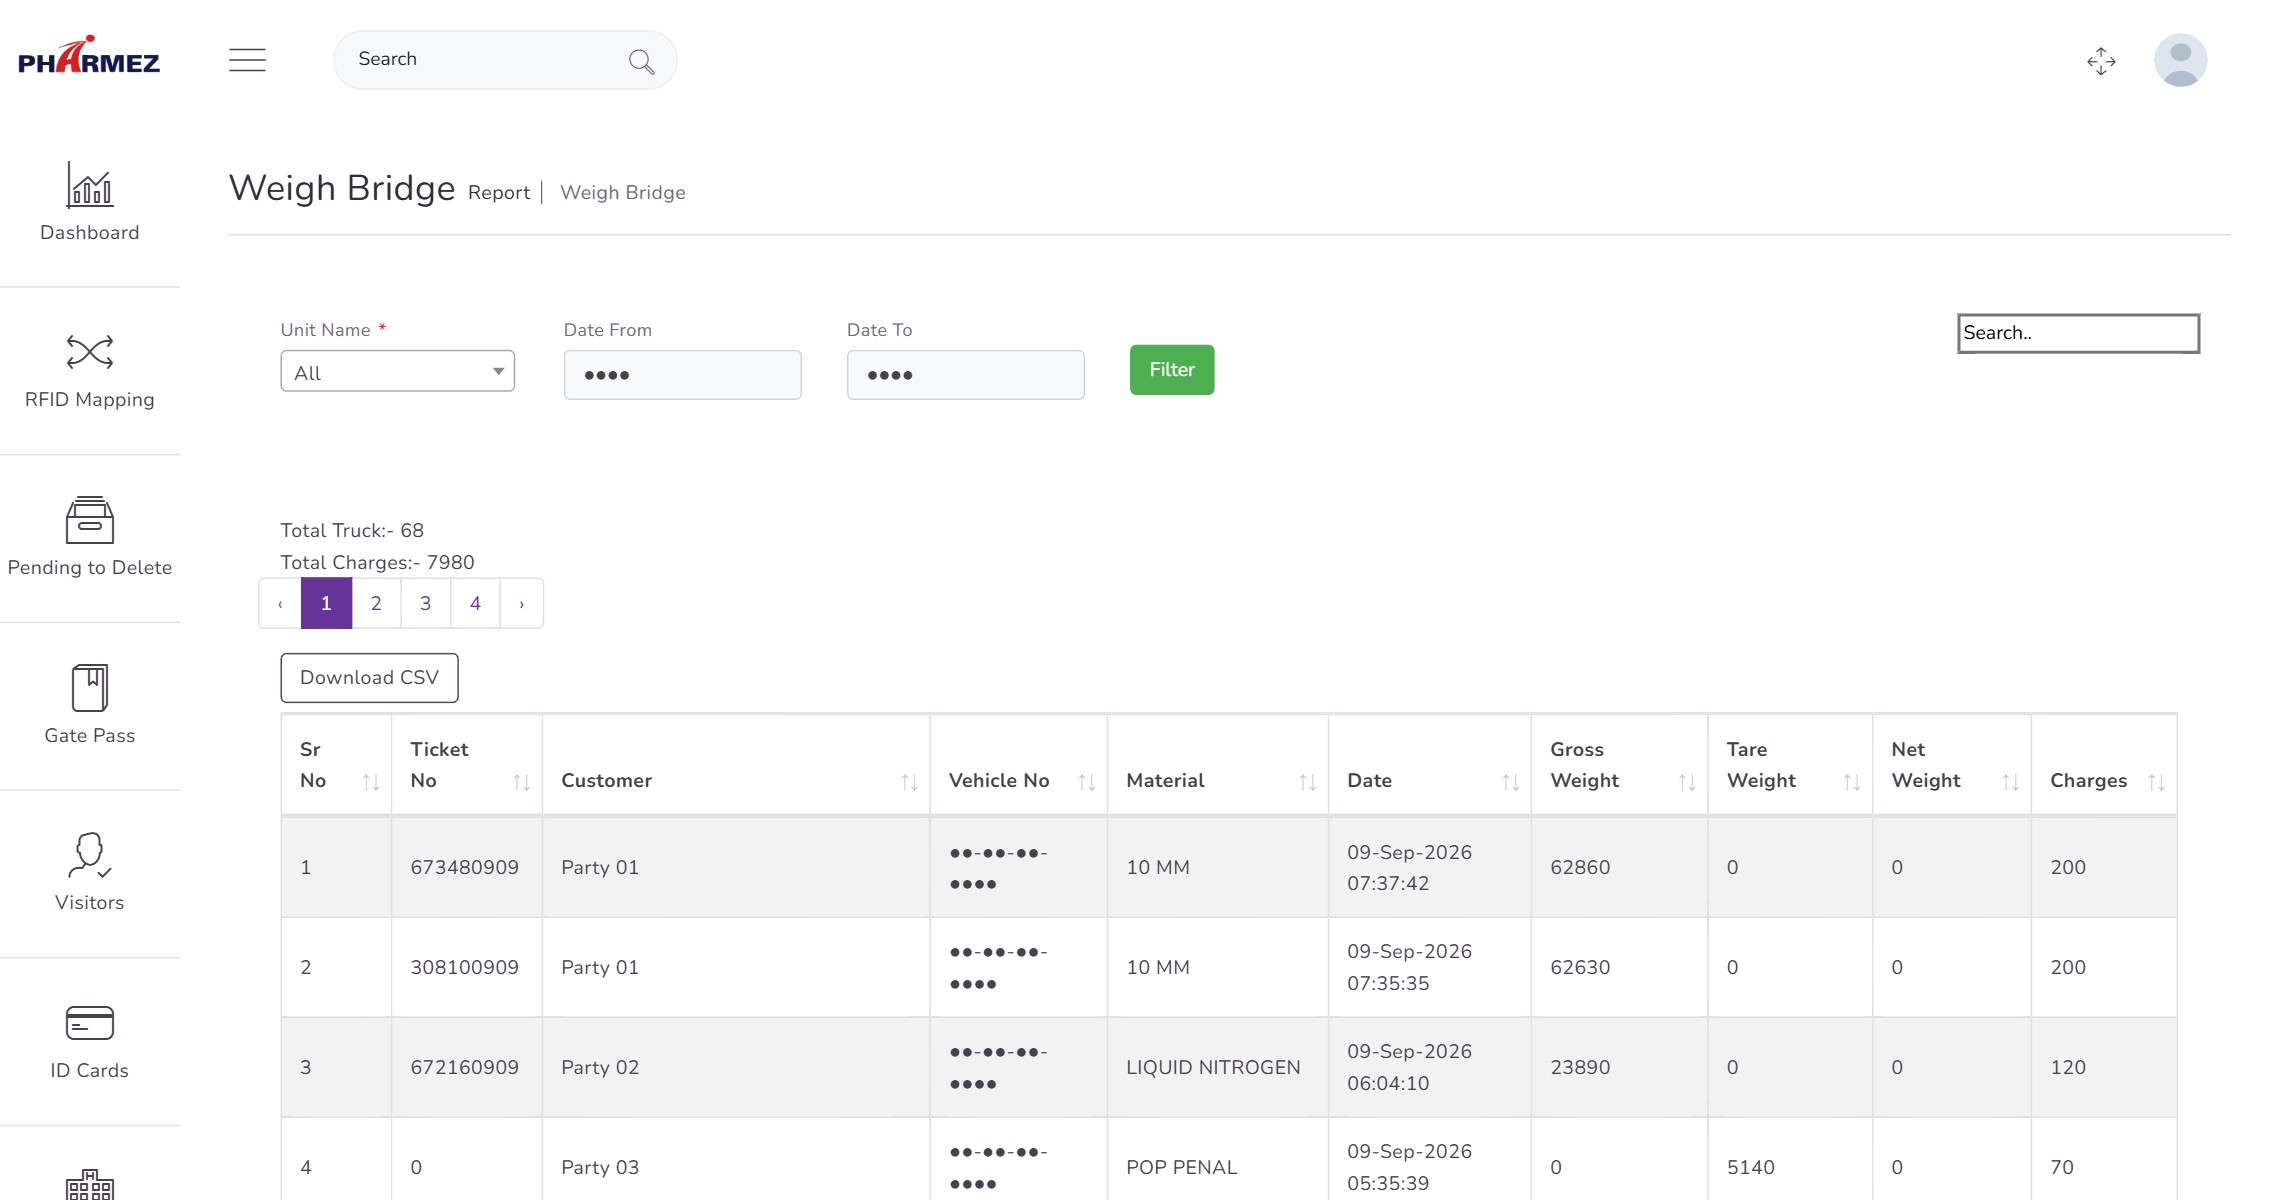Click Total Truck:- 68 text

pyautogui.click(x=352, y=531)
